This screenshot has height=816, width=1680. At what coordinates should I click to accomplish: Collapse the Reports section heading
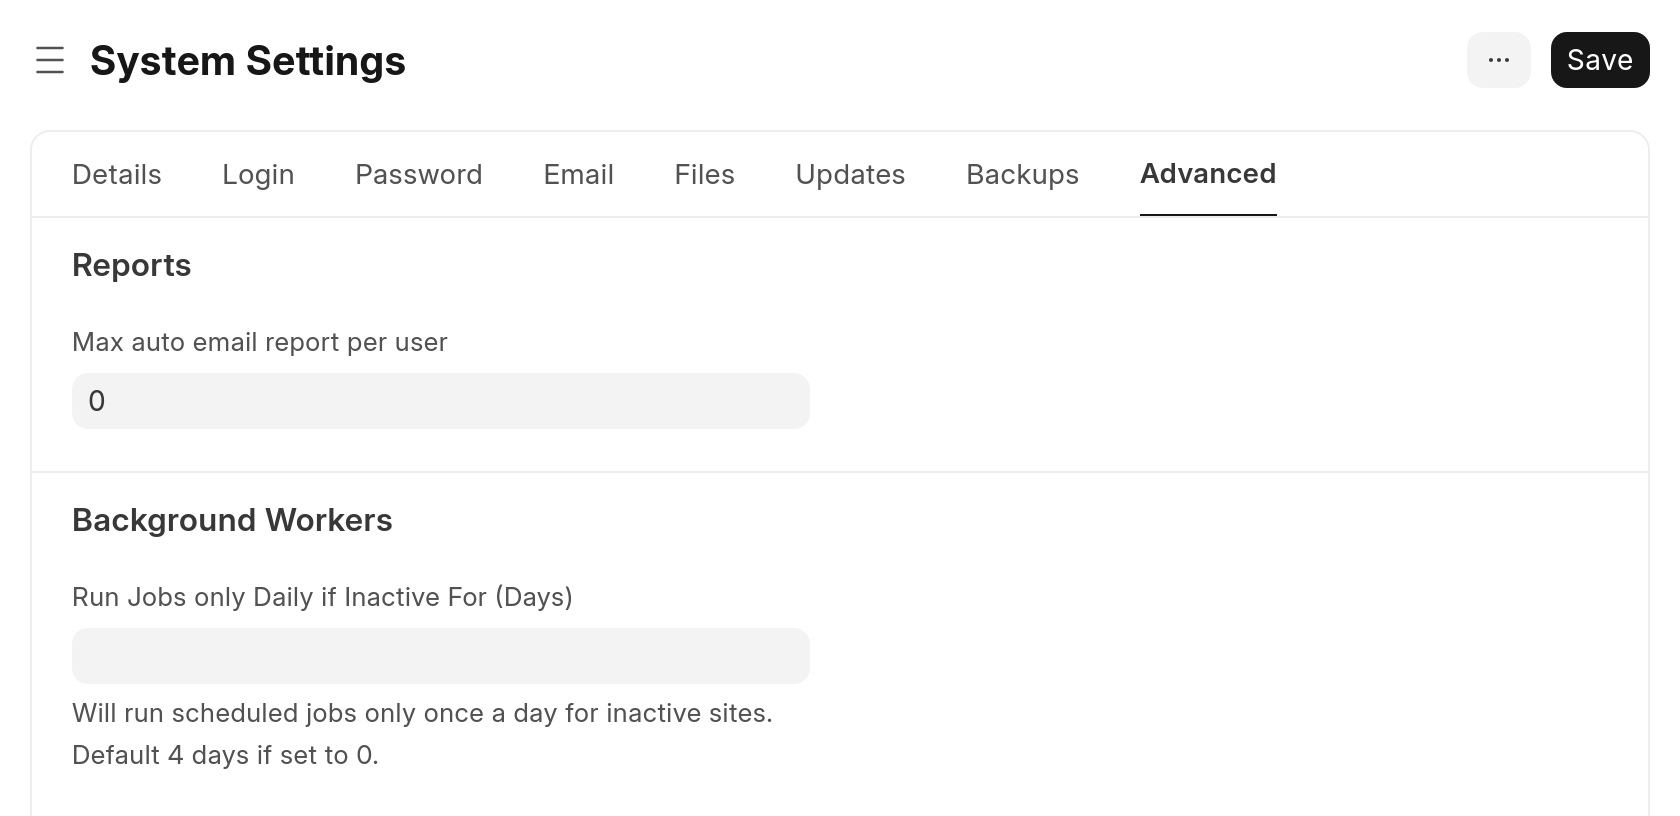(132, 266)
